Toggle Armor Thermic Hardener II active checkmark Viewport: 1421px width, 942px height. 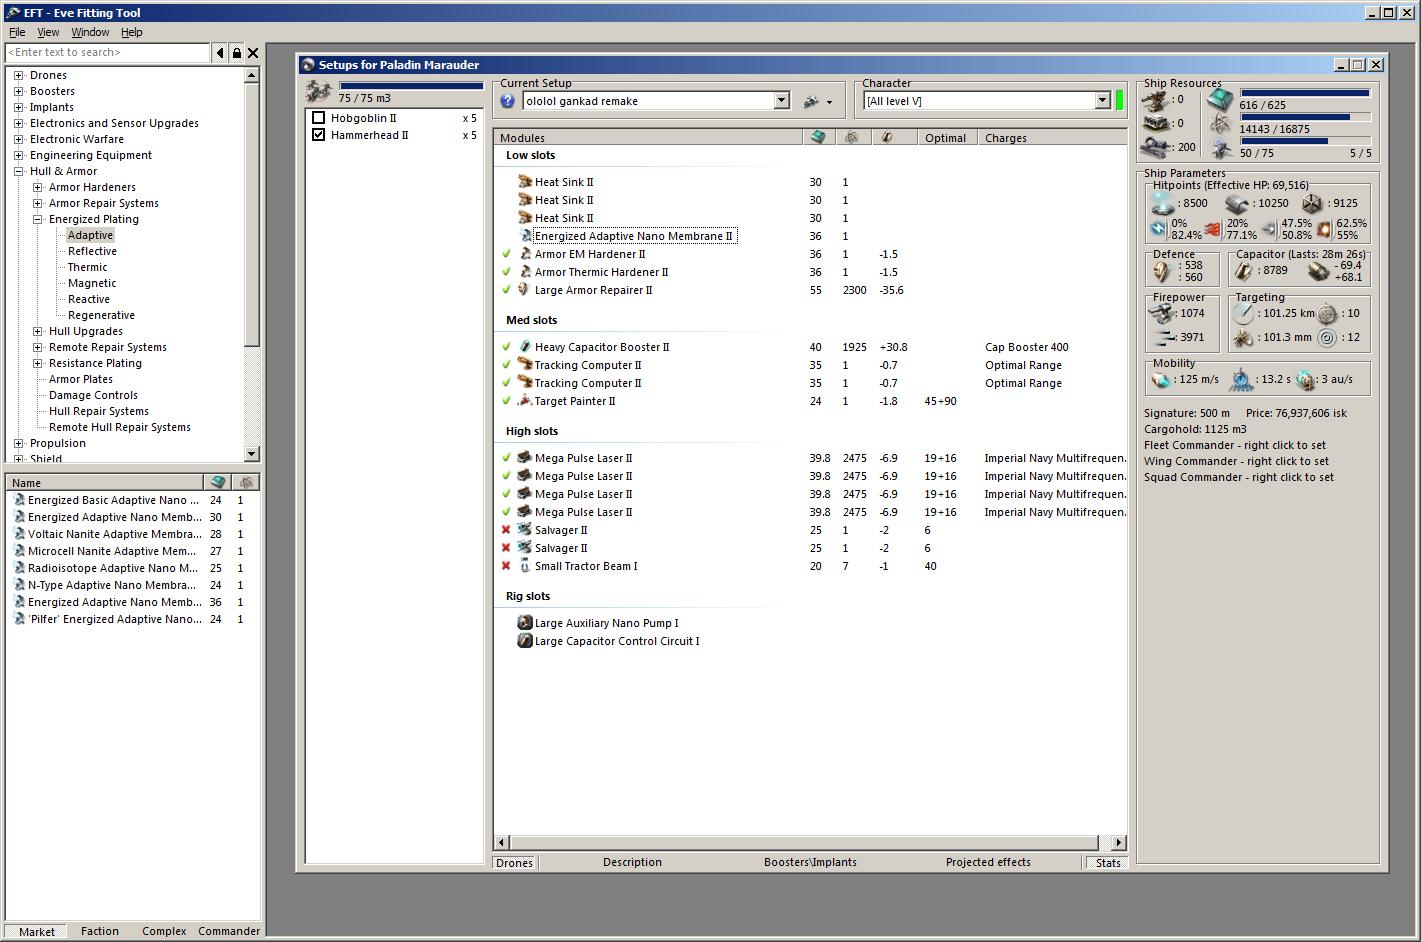tap(506, 272)
